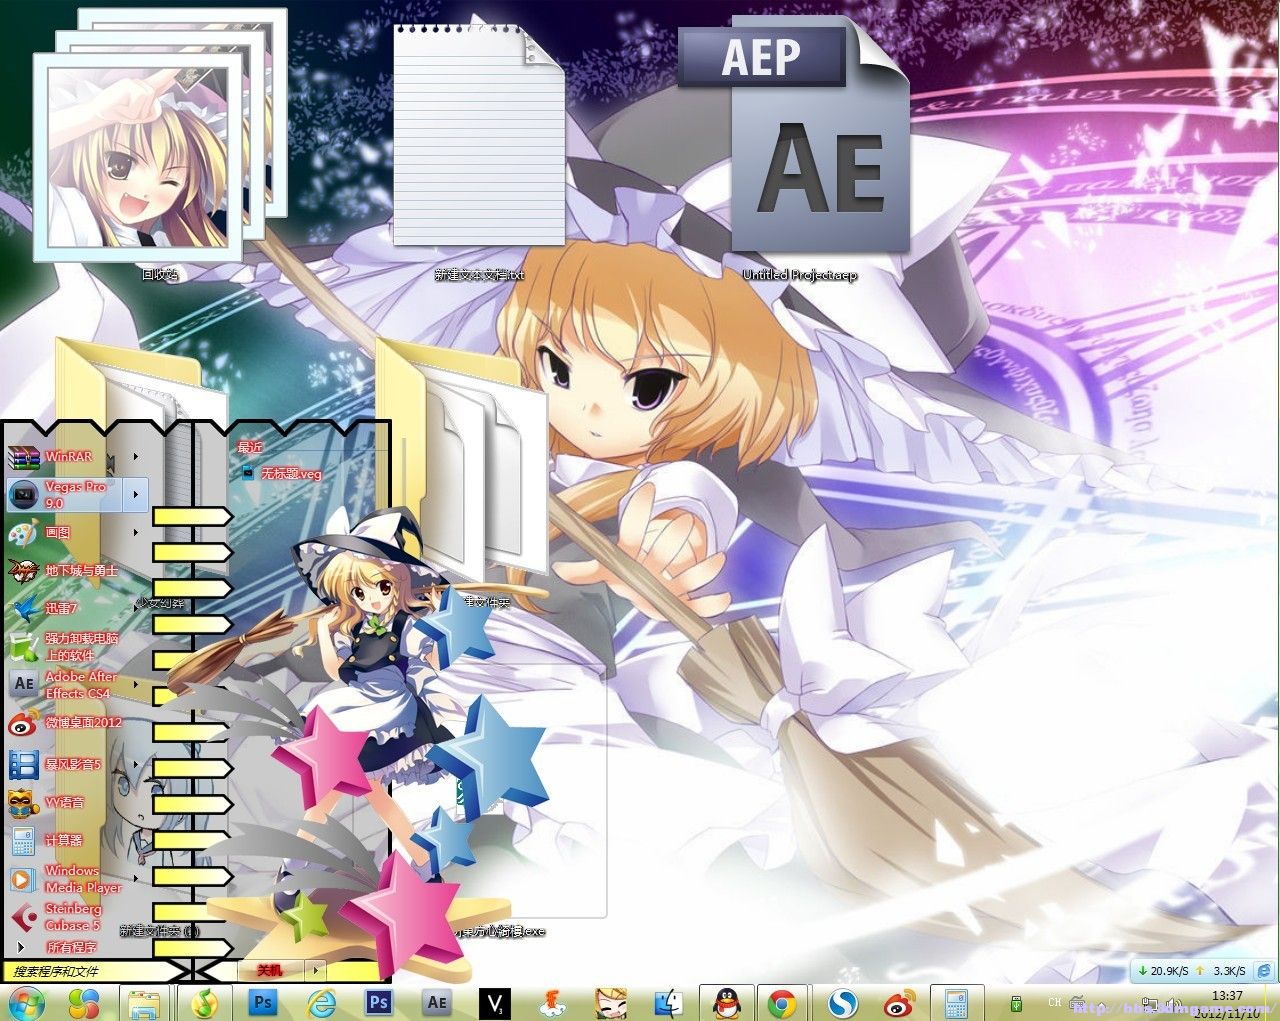Image resolution: width=1280 pixels, height=1021 pixels.
Task: Click the 关机 shutdown button
Action: 270,970
